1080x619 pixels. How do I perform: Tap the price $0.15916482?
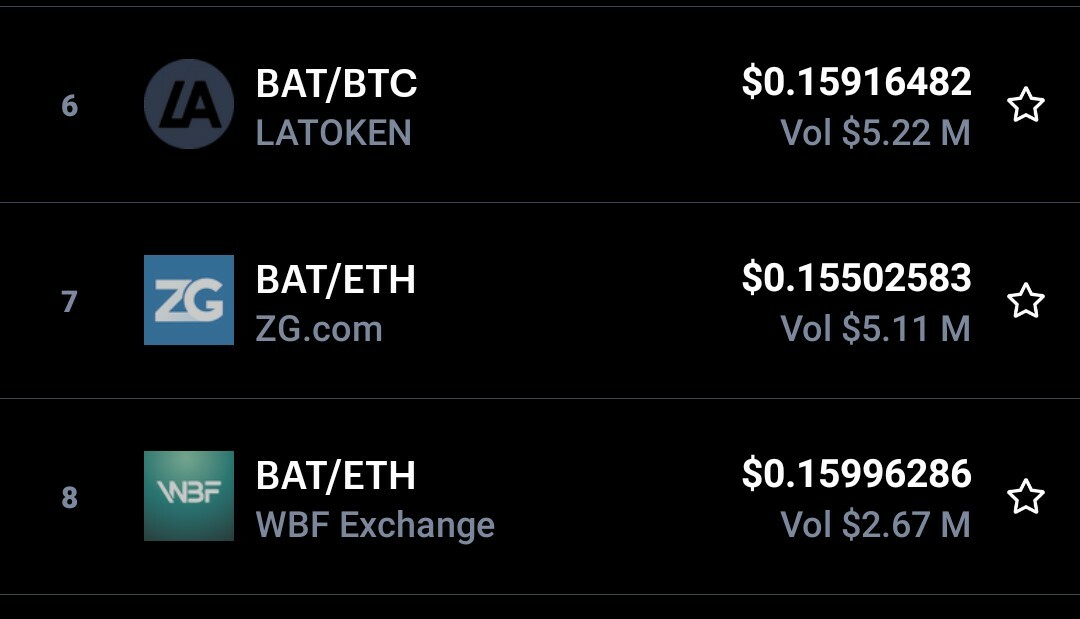(856, 82)
